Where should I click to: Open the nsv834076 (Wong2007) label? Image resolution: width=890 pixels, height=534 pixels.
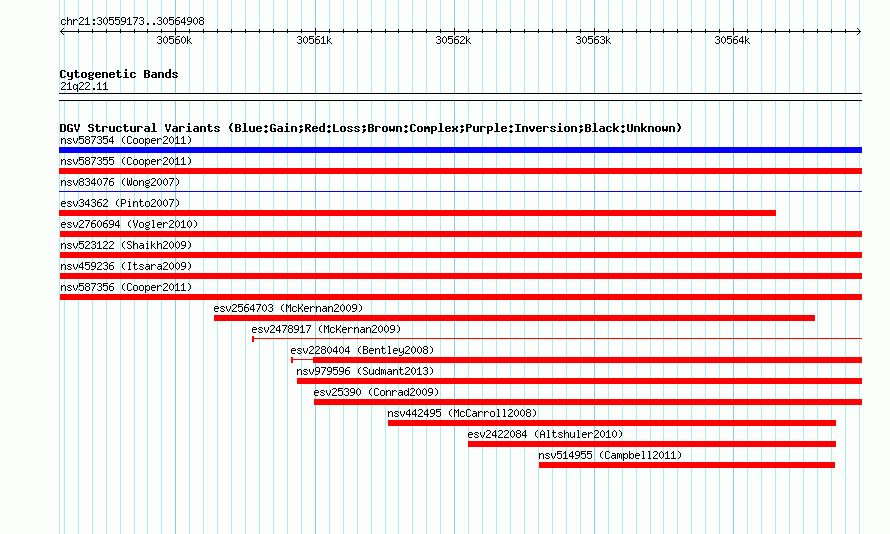120,182
